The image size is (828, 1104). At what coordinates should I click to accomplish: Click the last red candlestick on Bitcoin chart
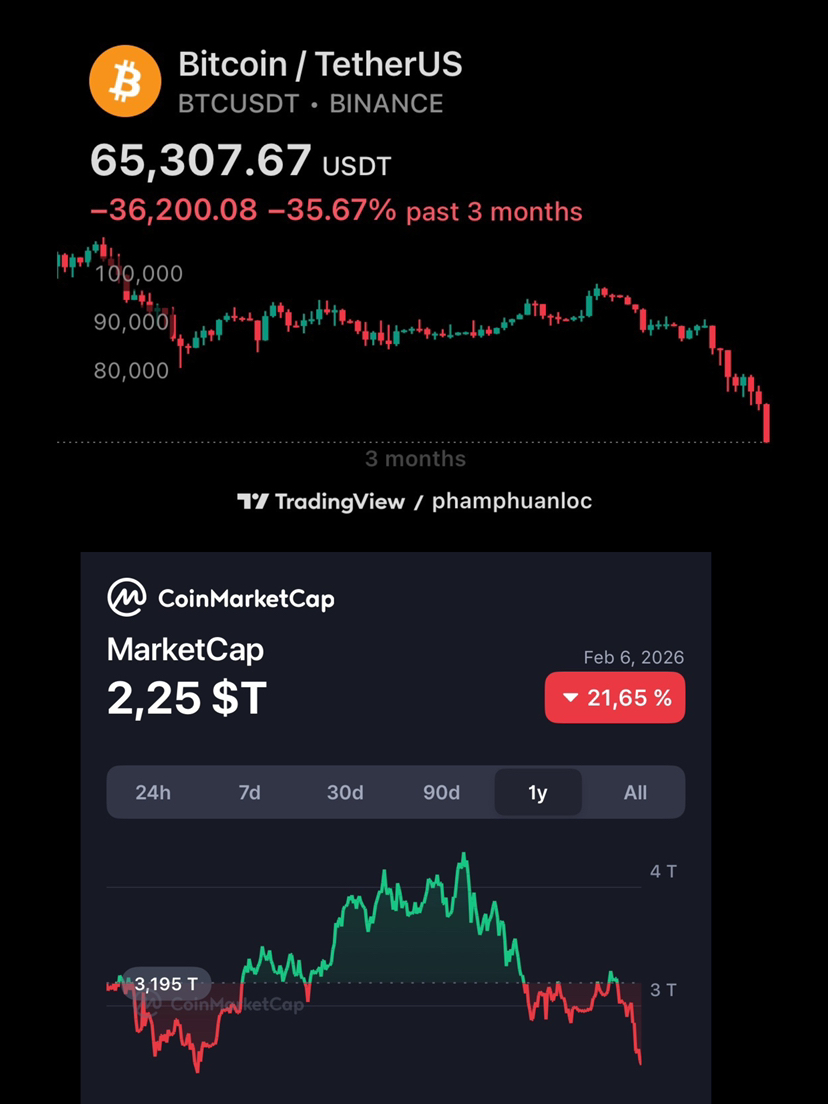(x=766, y=422)
